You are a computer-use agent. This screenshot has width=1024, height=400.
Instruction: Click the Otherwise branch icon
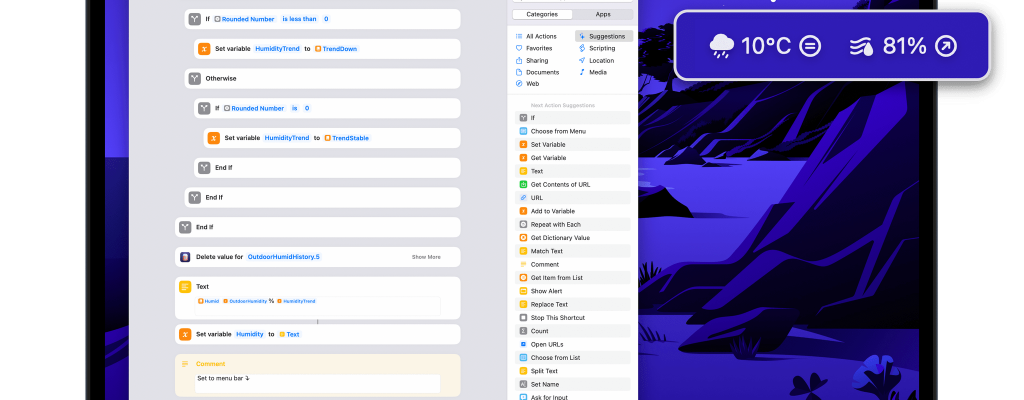coord(194,78)
